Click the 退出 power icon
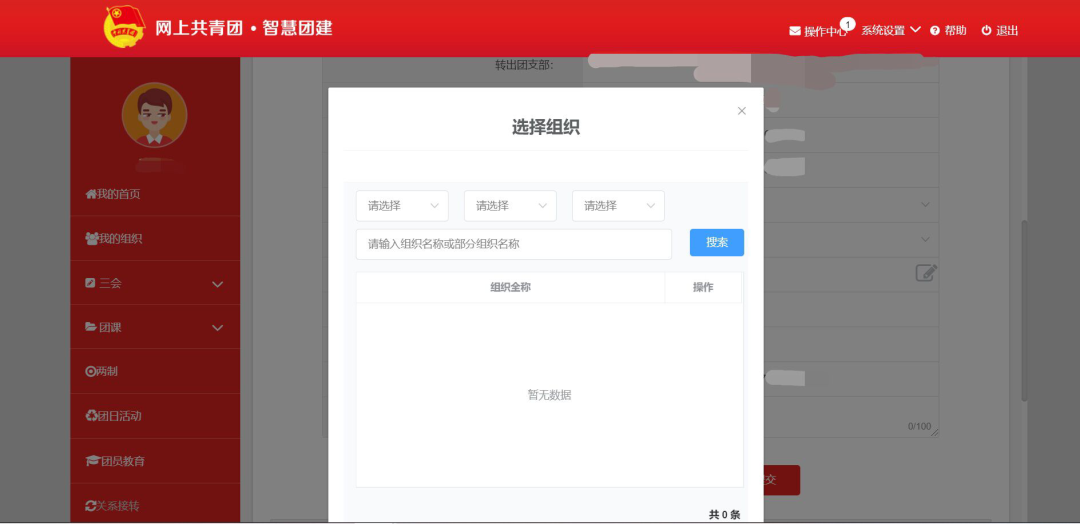 (x=986, y=31)
